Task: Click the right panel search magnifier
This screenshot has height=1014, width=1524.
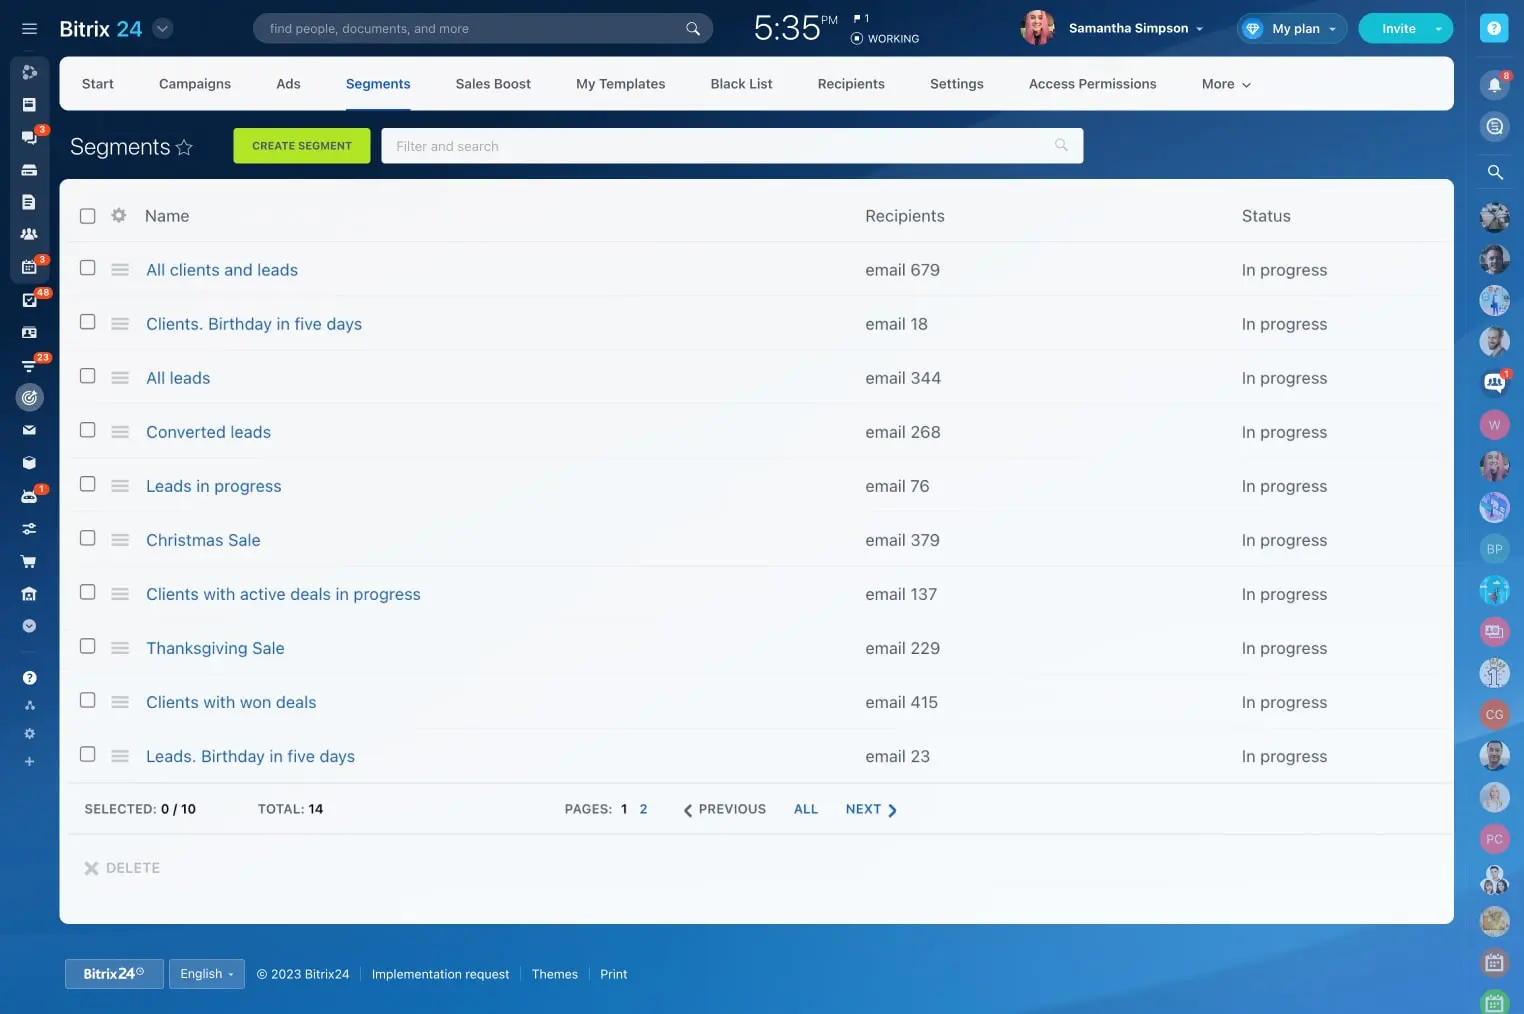Action: tap(1494, 173)
